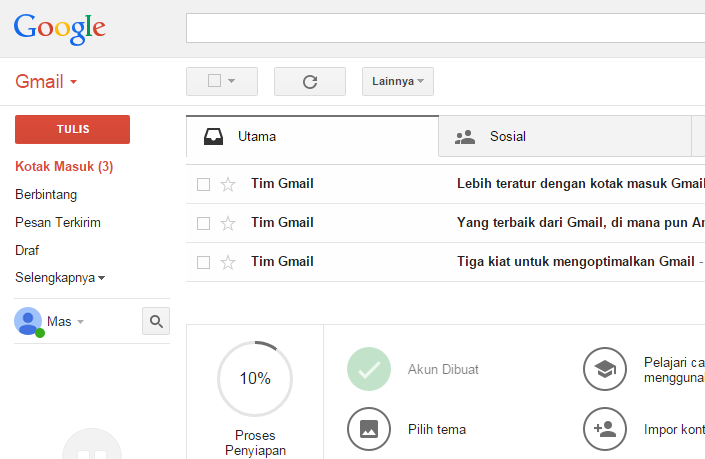This screenshot has width=705, height=459.
Task: Tick checkbox for 'Yang terbaik dari Gmail' email
Action: [x=204, y=223]
